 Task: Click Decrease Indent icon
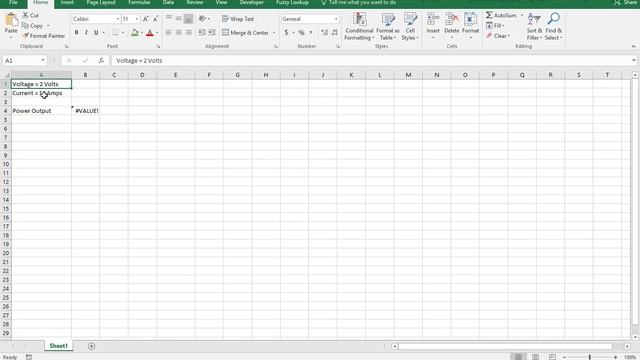[202, 32]
